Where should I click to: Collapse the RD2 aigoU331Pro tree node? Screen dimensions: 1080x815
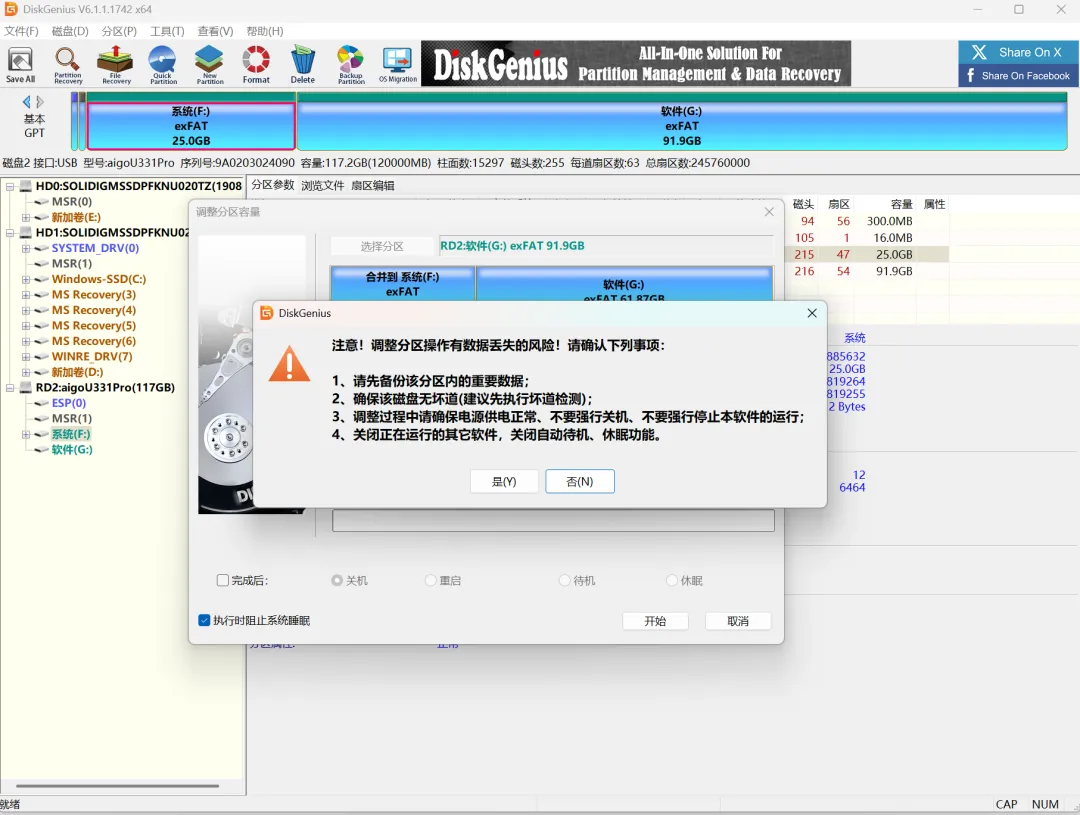10,387
